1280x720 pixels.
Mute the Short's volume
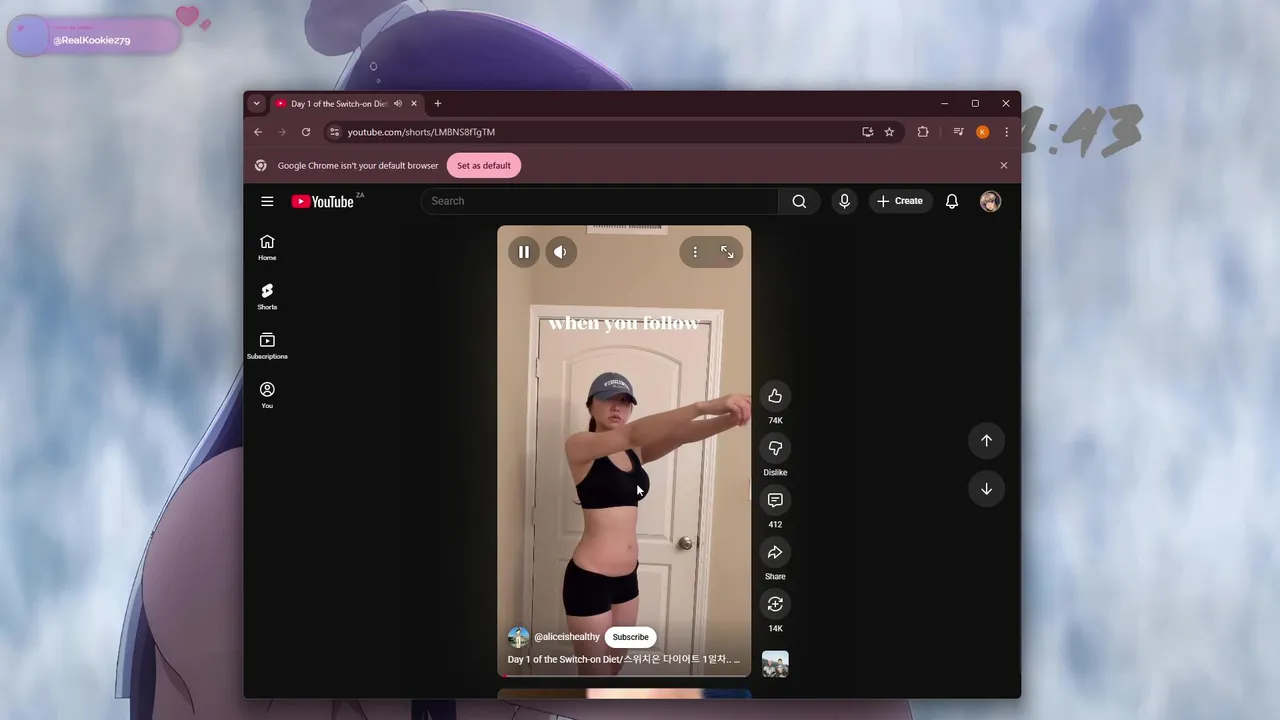pos(560,252)
